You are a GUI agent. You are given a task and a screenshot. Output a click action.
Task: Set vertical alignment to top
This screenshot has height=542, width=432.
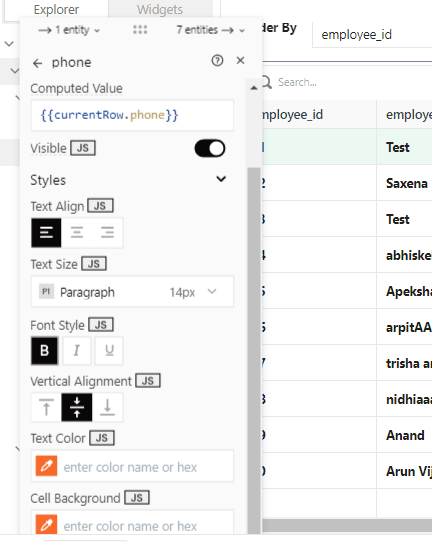(46, 407)
